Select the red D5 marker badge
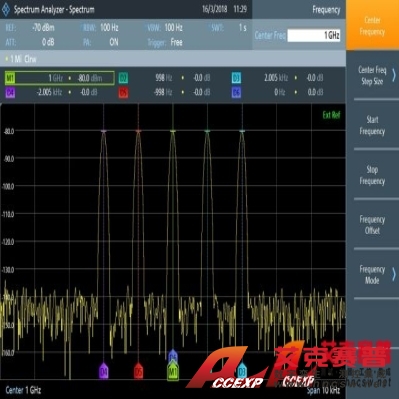This screenshot has height=399, width=399. [x=123, y=92]
